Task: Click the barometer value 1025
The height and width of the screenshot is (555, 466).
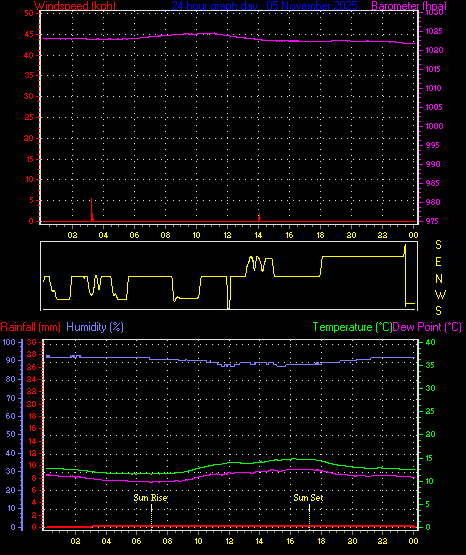Action: pyautogui.click(x=434, y=32)
